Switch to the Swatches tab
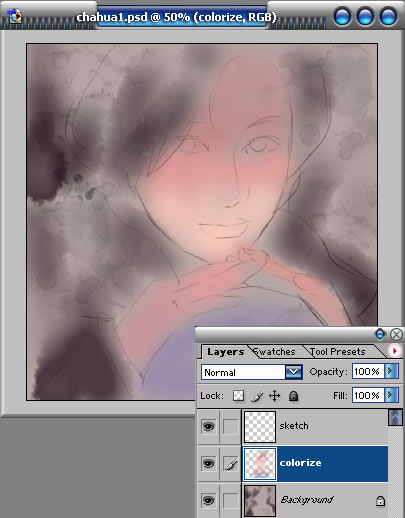 tap(274, 352)
